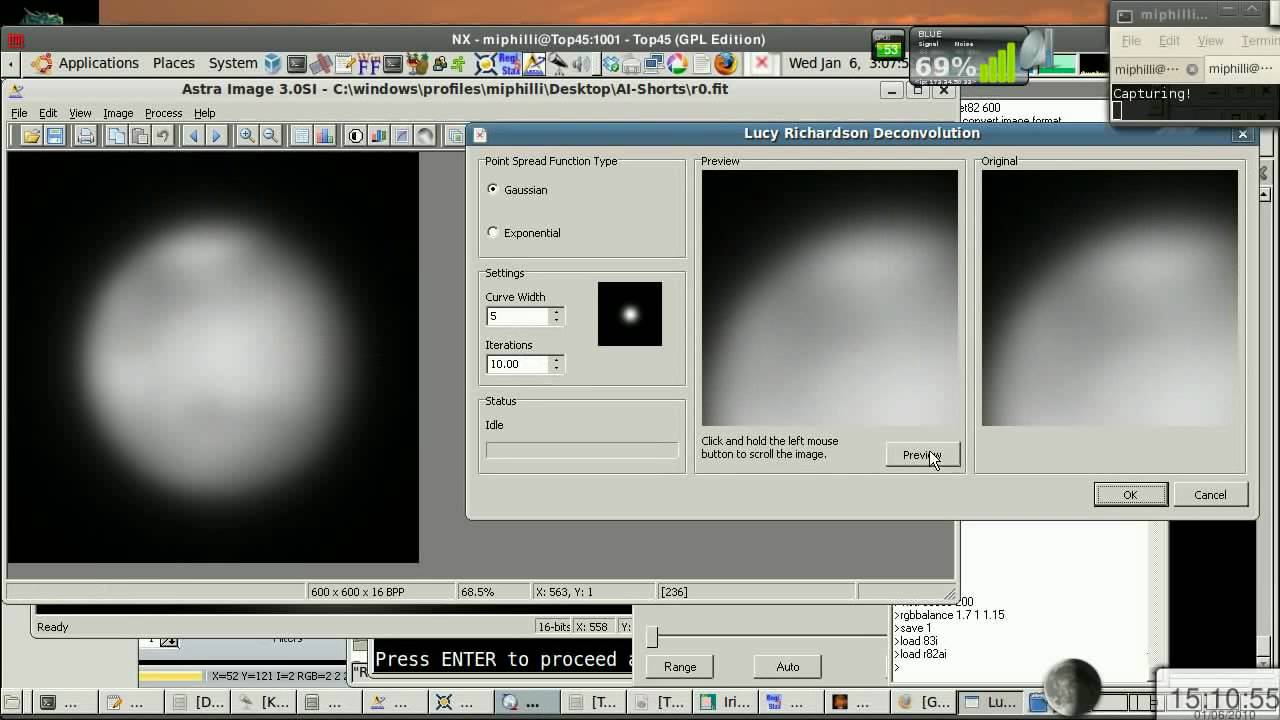Click the deconvolution status progress bar

[x=582, y=451]
